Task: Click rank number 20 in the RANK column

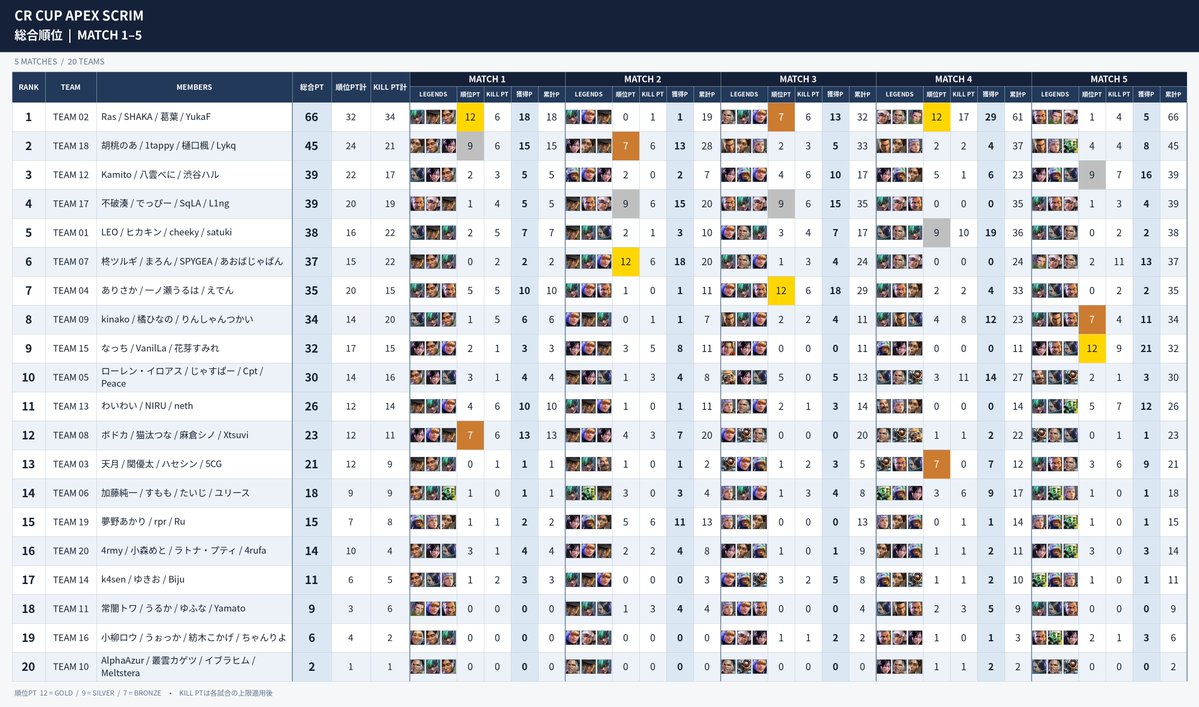Action: point(28,666)
